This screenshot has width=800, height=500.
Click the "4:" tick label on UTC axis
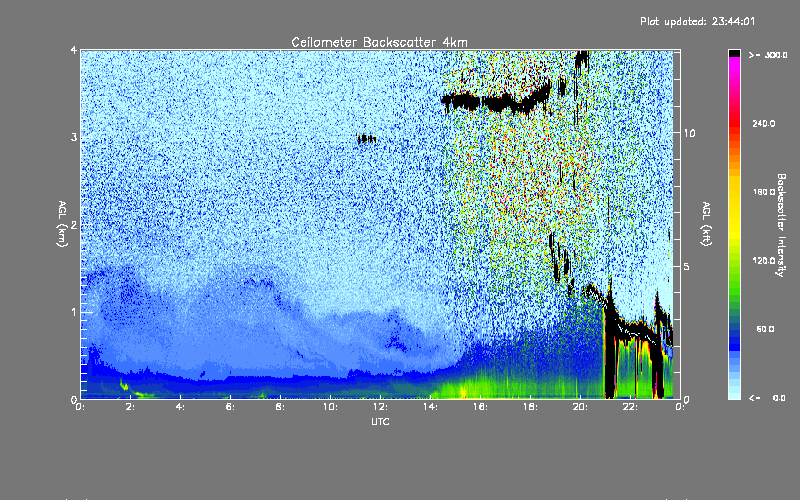tap(180, 407)
